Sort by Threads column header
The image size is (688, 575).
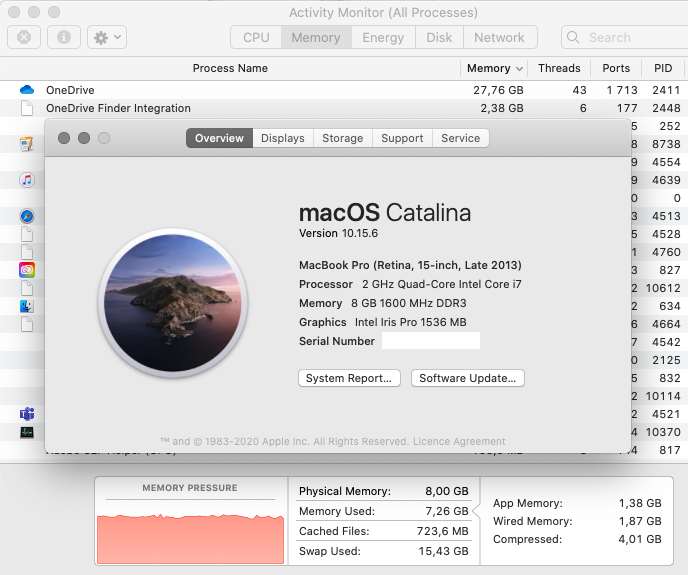[x=559, y=68]
